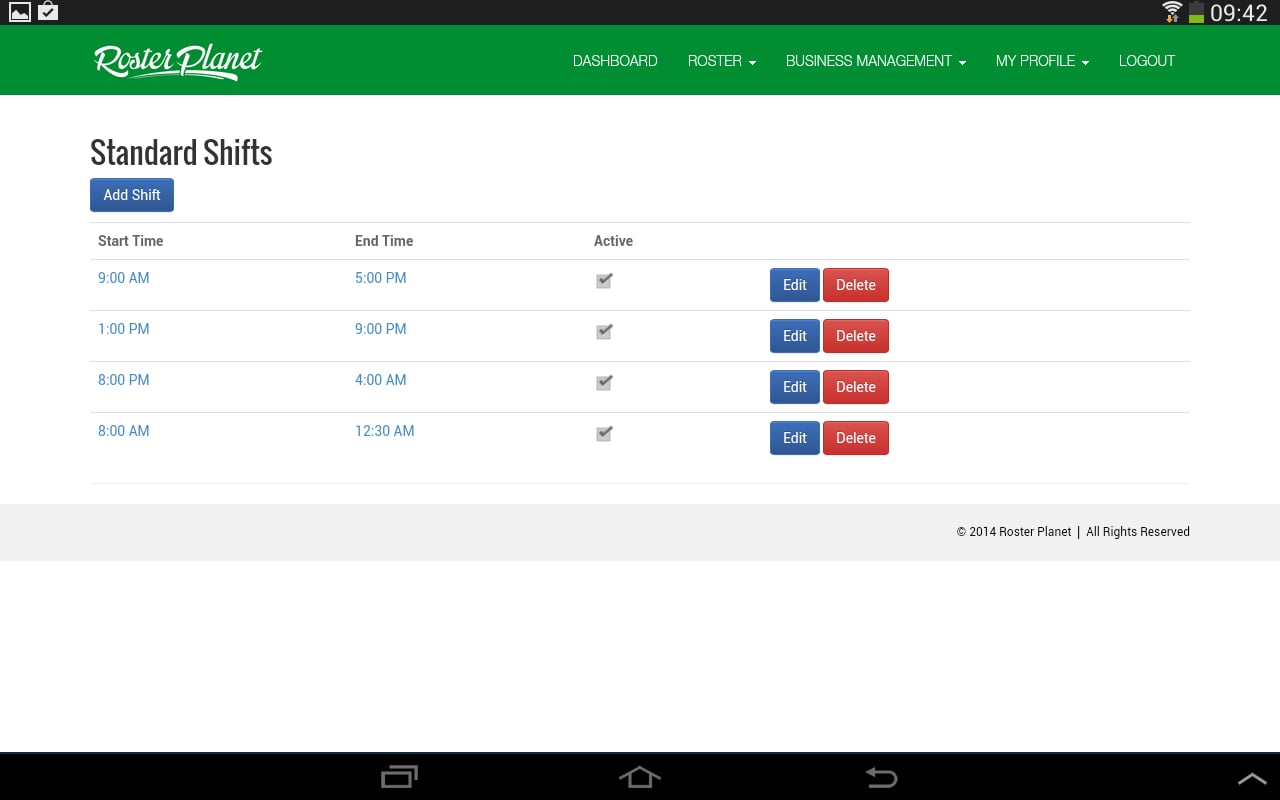Screen dimensions: 1280x800
Task: Delete the 8:00 AM to 12:30 AM shift
Action: 856,438
